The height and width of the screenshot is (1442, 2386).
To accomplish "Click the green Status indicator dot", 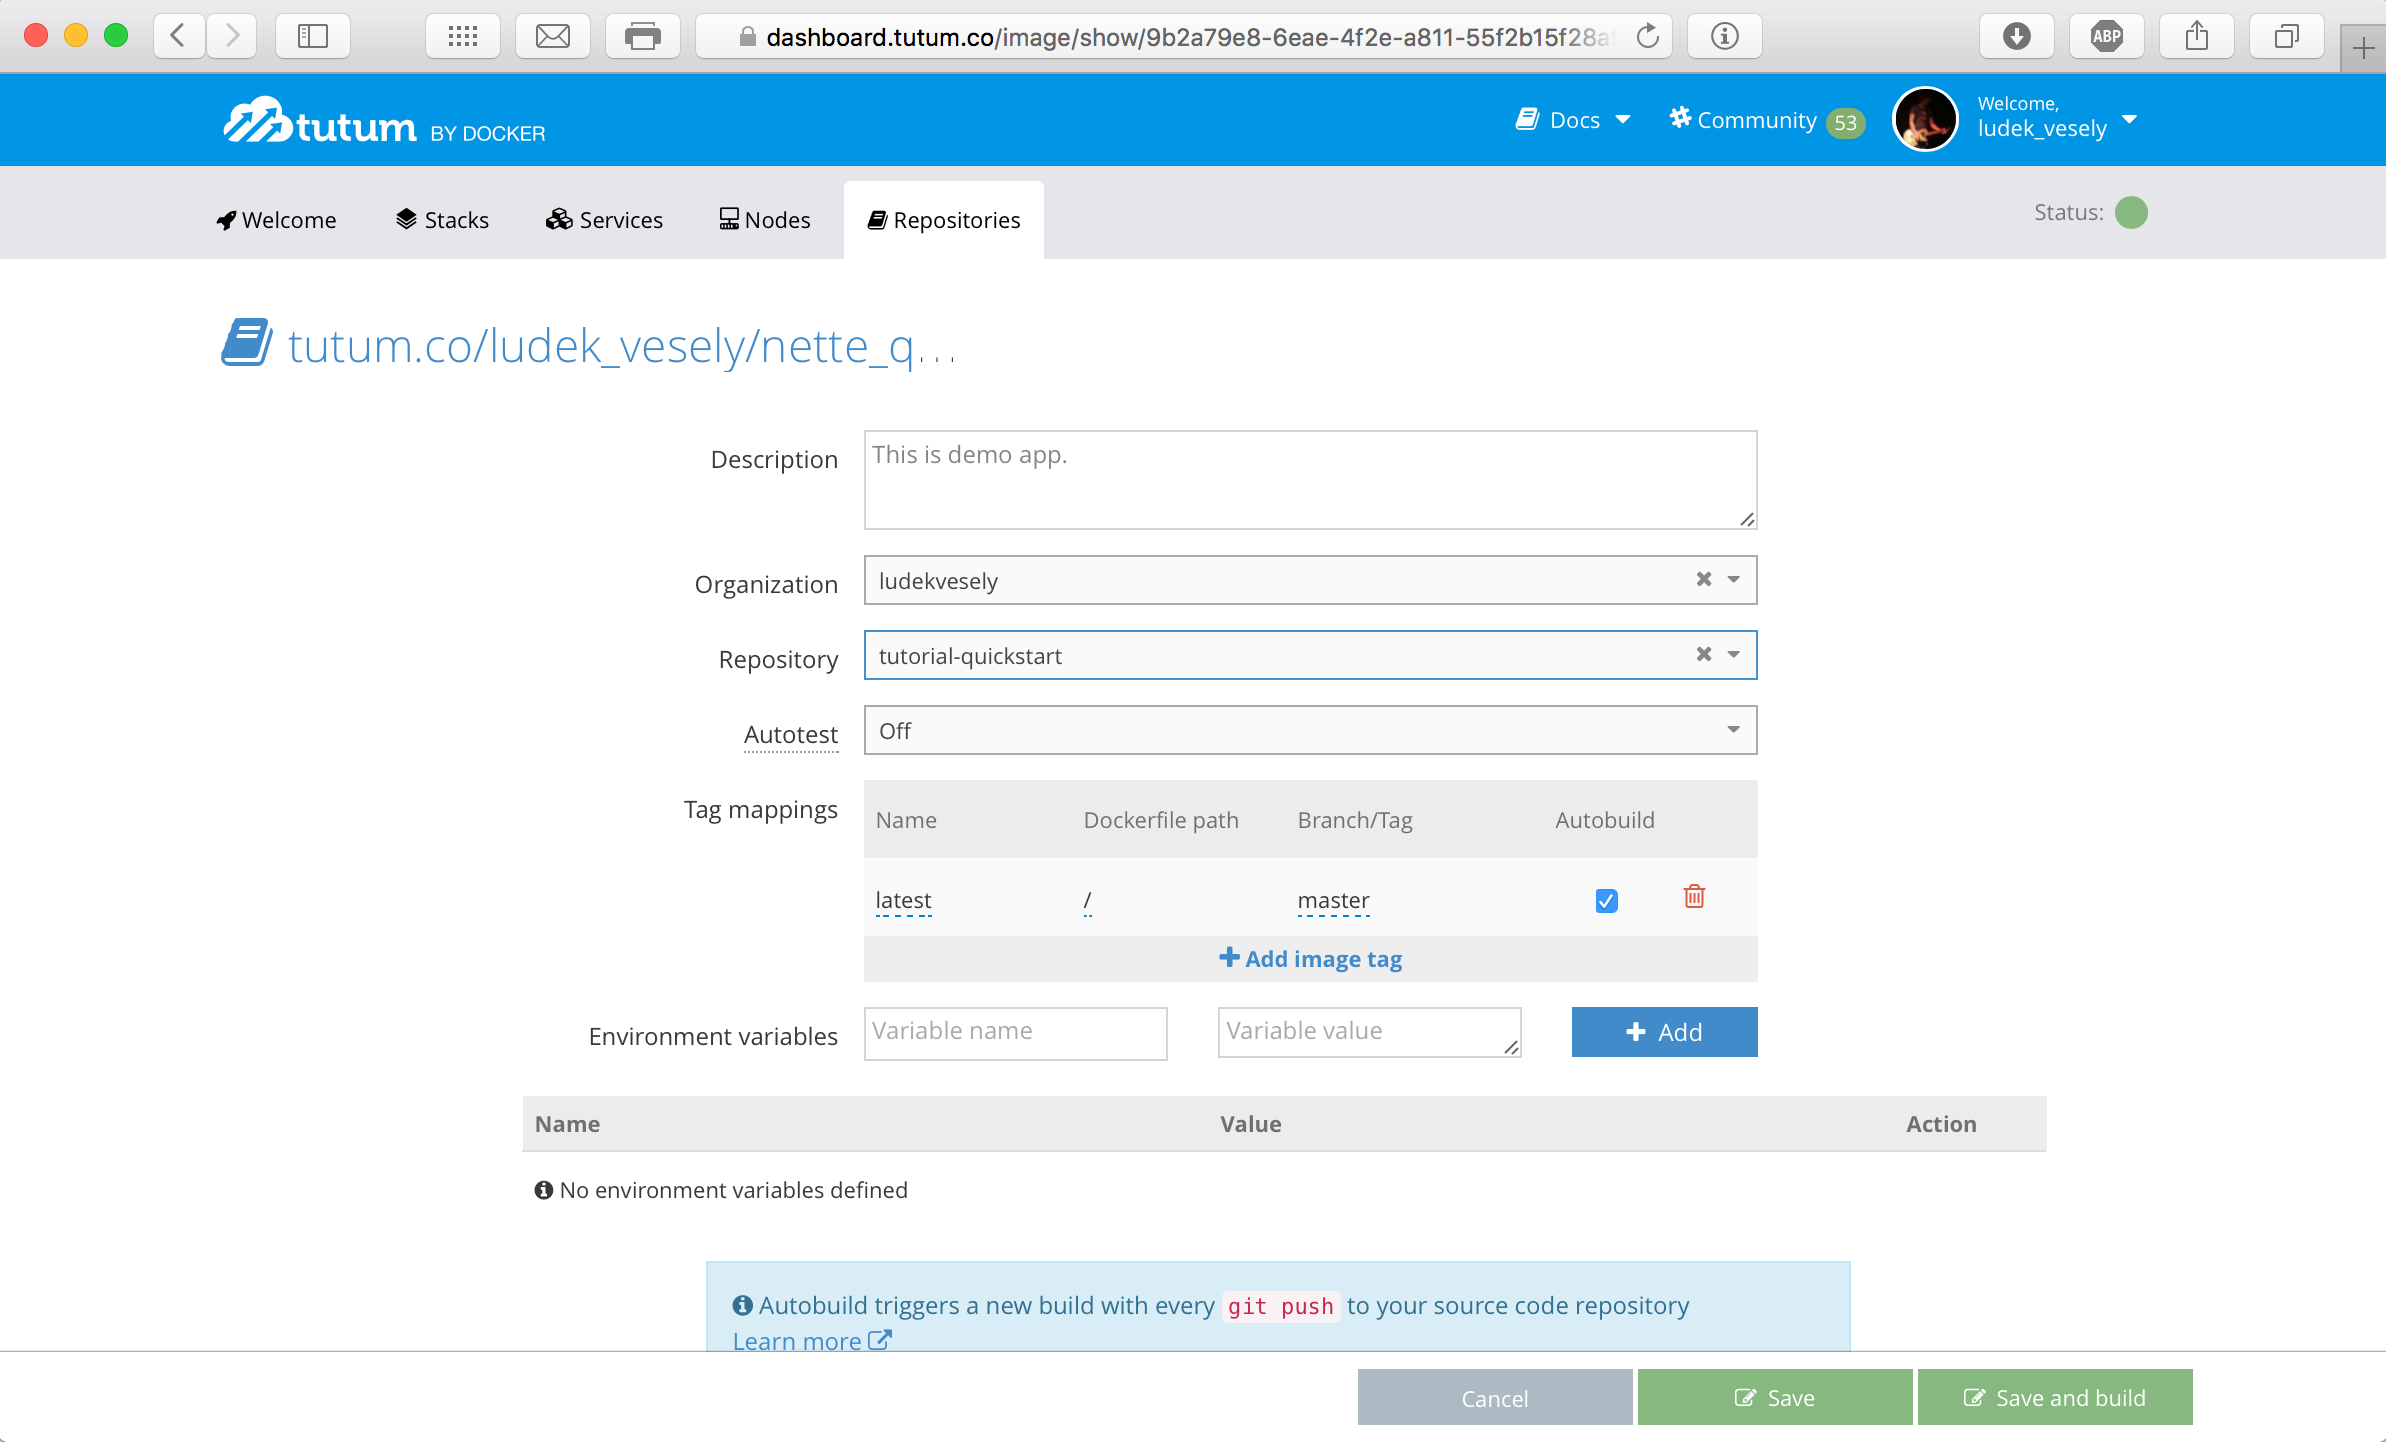I will [x=2131, y=212].
